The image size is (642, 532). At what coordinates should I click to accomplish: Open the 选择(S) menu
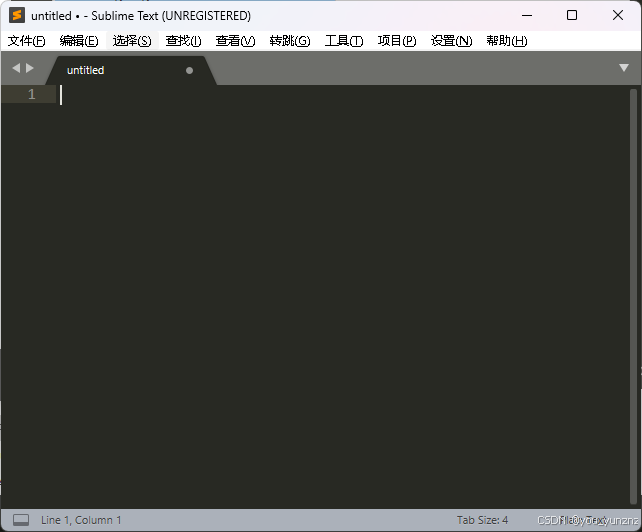pyautogui.click(x=132, y=41)
